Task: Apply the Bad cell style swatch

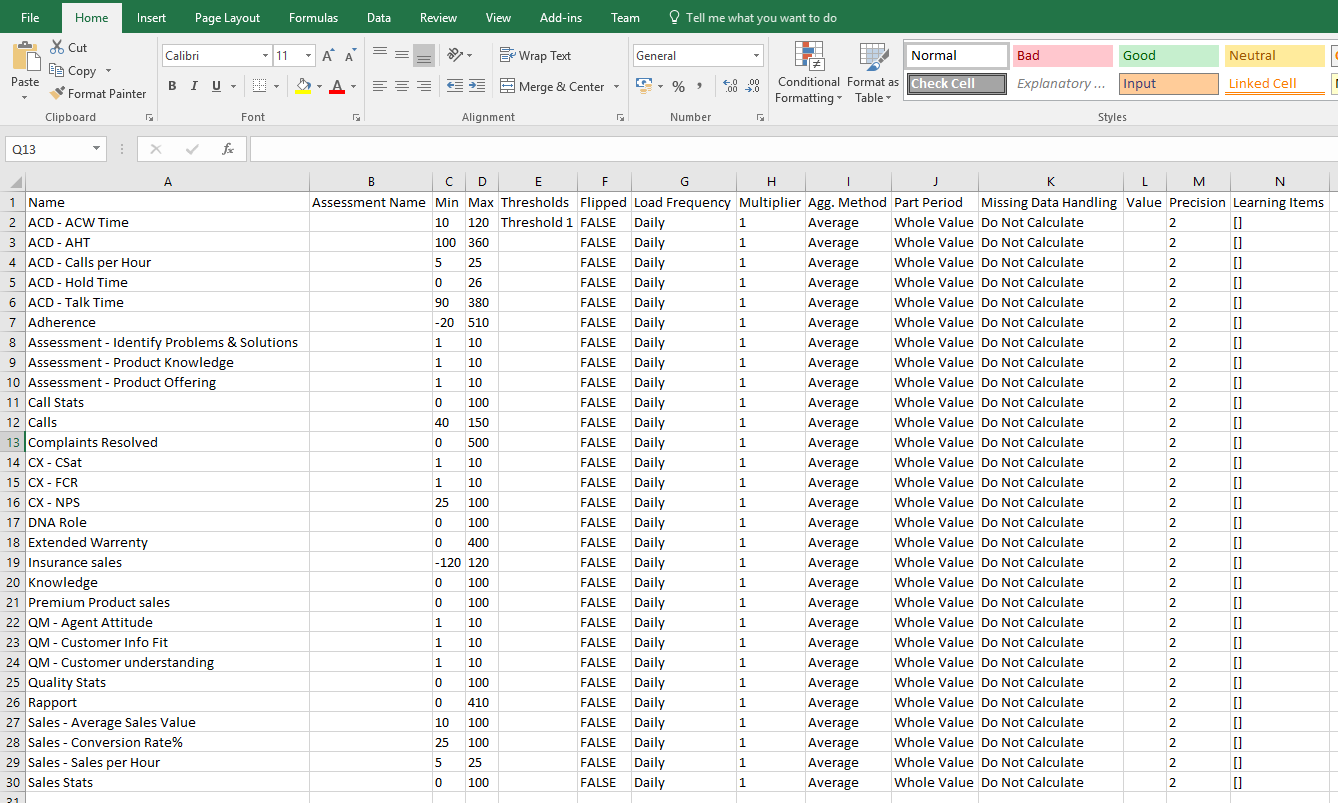Action: pos(1062,56)
